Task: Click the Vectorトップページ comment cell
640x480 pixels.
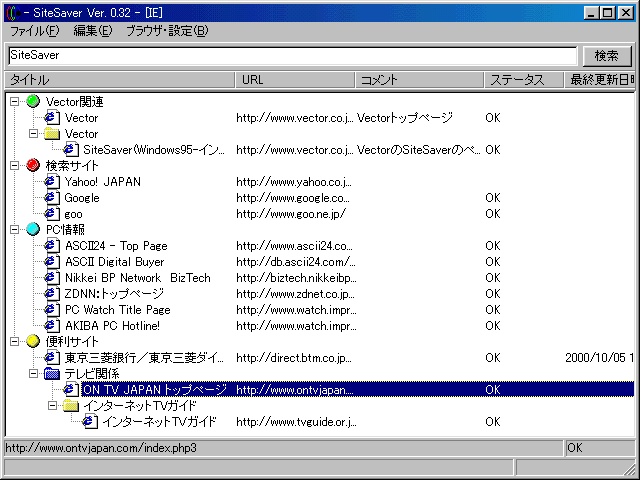Action: pos(405,118)
